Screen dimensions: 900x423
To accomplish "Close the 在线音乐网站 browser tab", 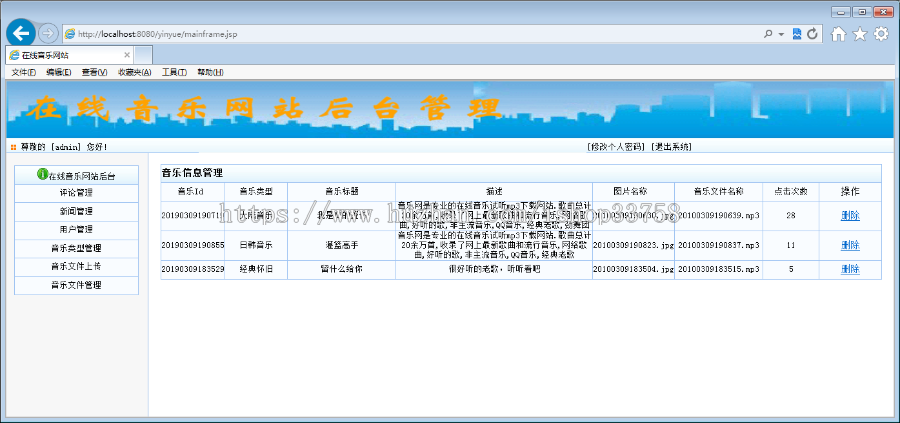I will click(x=127, y=55).
